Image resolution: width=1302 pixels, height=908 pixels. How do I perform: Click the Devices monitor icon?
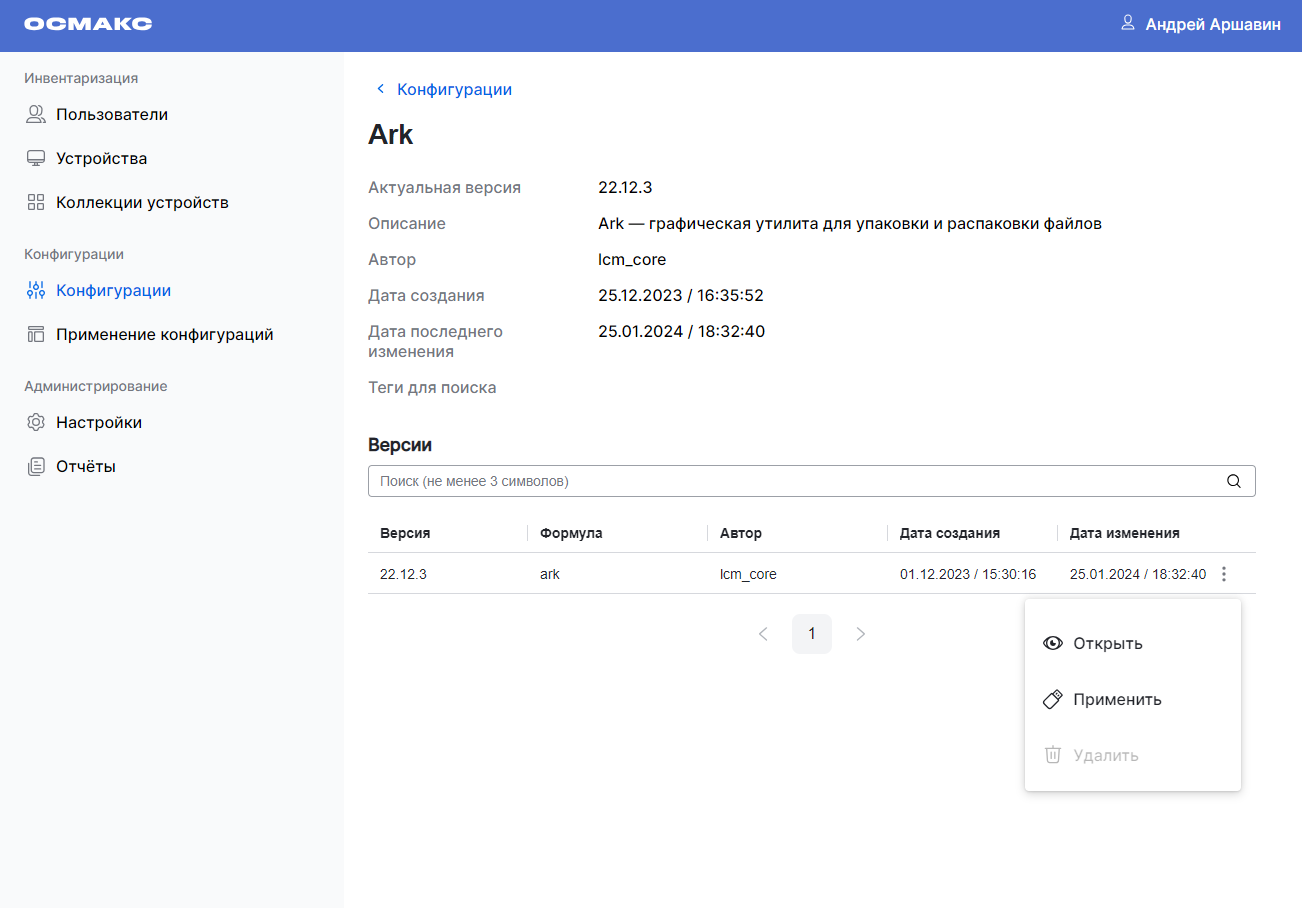36,158
